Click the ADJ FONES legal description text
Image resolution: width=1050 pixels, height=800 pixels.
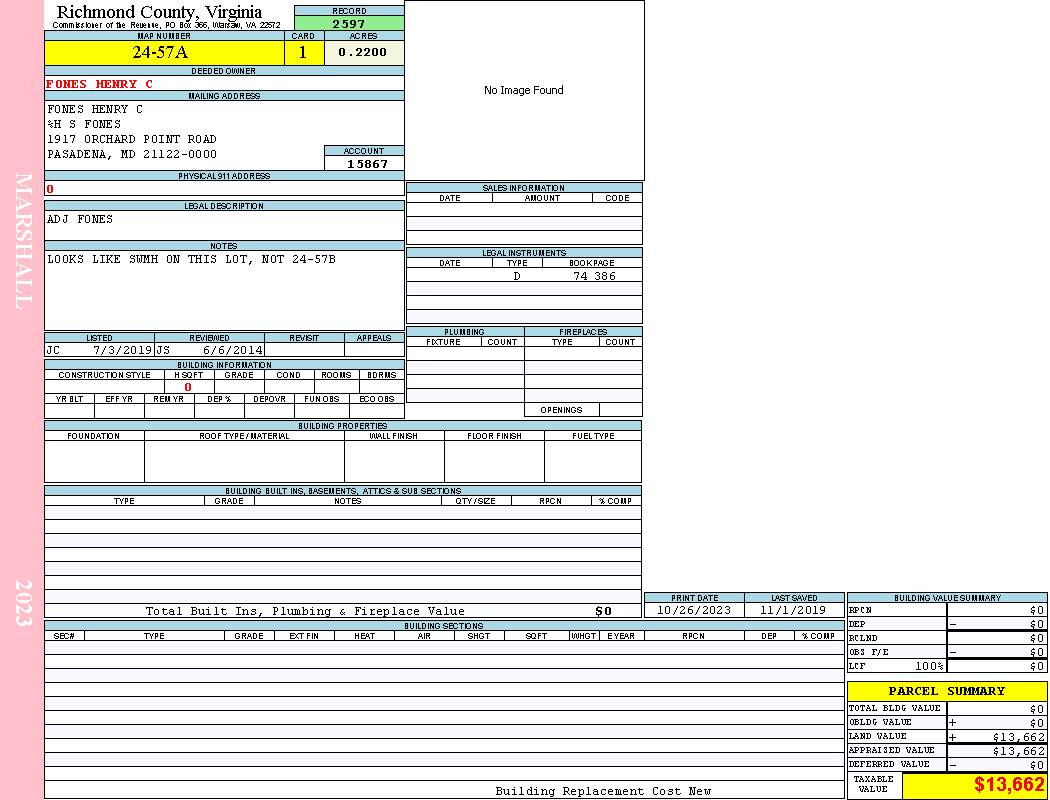tap(80, 219)
